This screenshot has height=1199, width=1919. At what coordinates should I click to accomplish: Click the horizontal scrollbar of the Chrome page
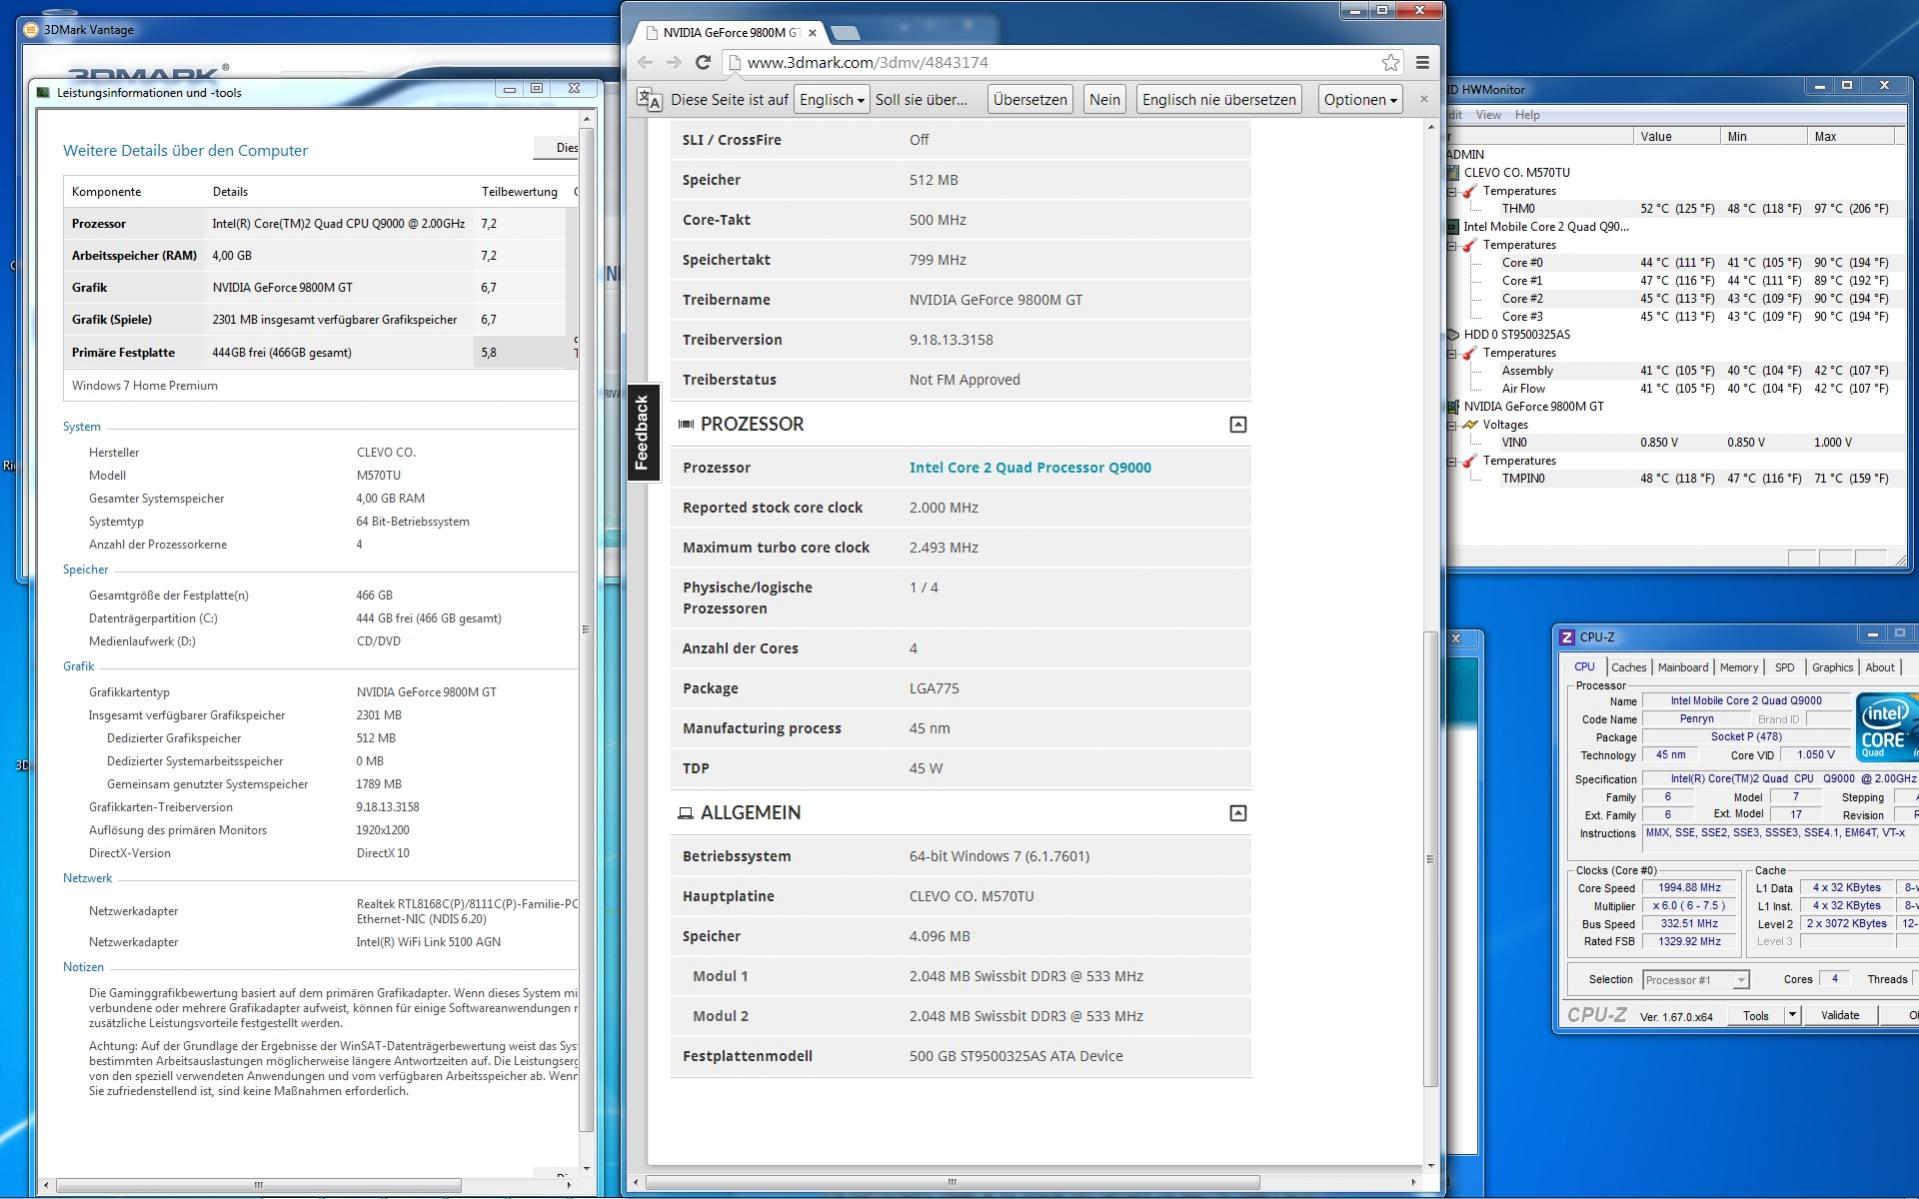(x=952, y=1182)
